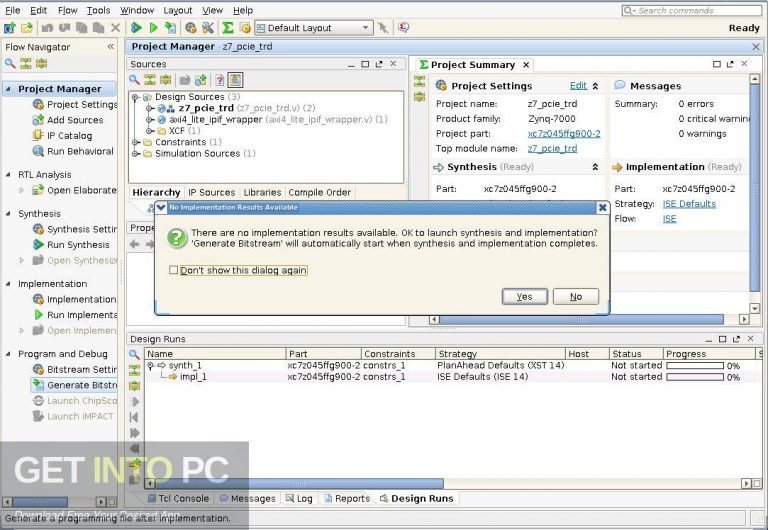Toggle the highlighted view button in Sources toolbar

pos(236,80)
